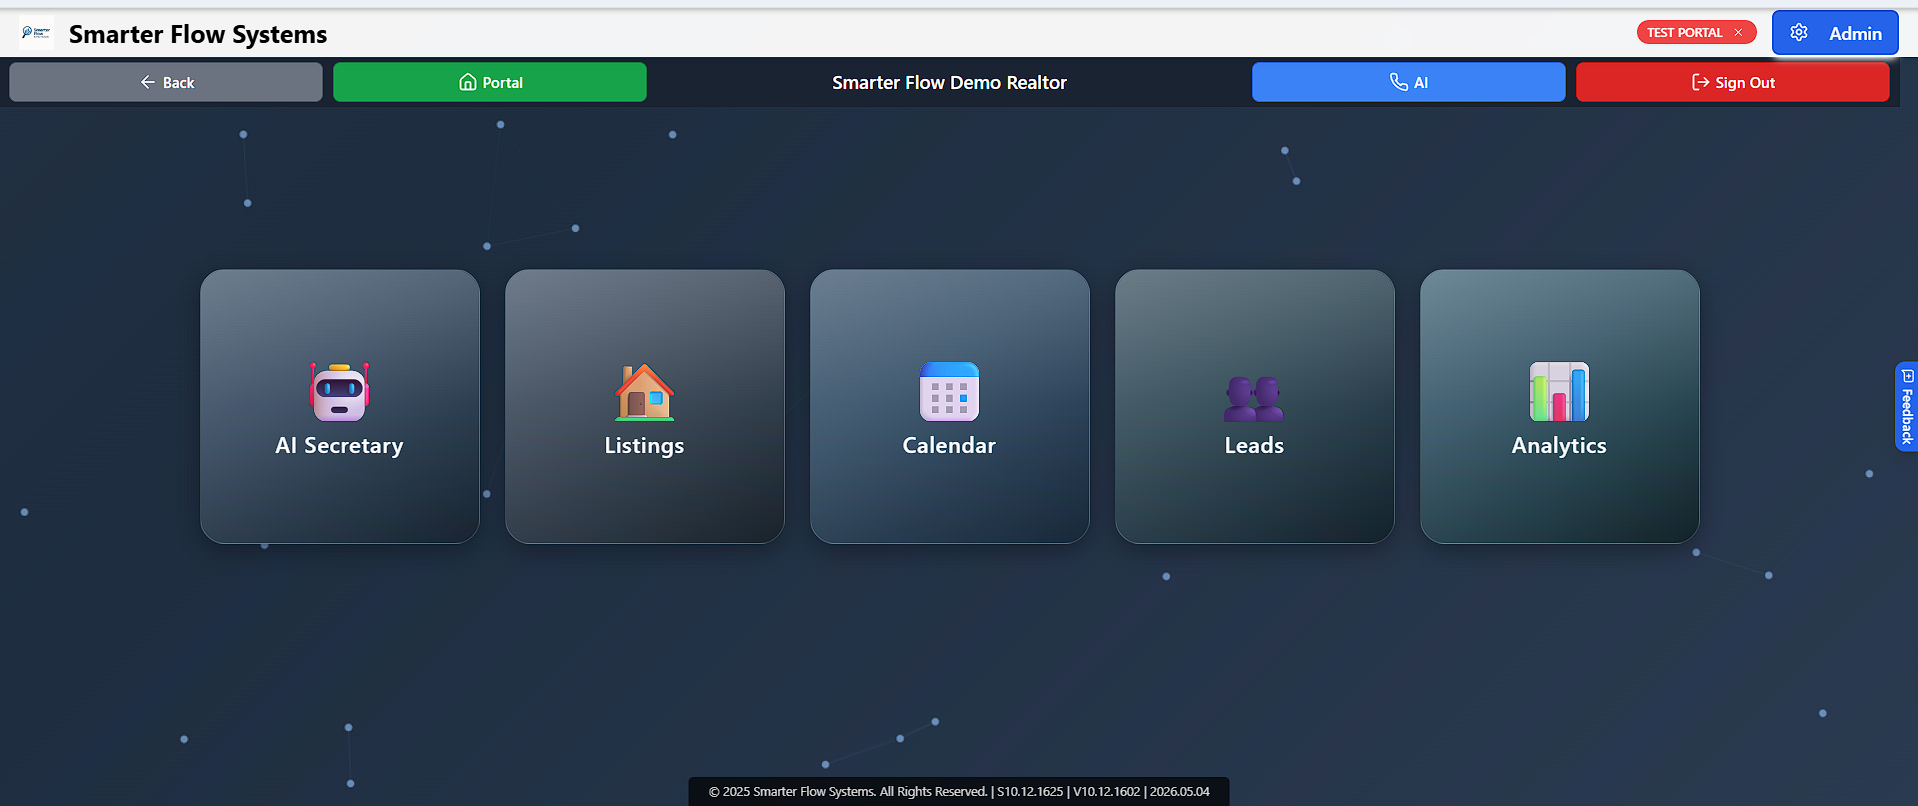
Task: Open the Feedback side tab
Action: click(x=1907, y=406)
